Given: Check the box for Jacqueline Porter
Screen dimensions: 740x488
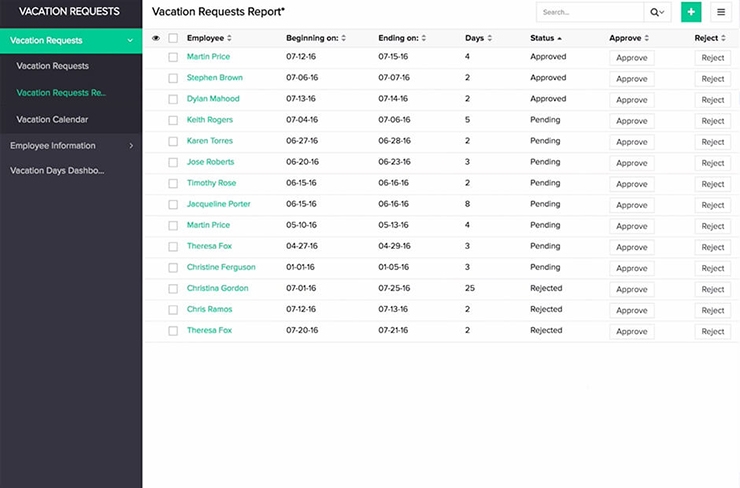Looking at the screenshot, I should (173, 204).
